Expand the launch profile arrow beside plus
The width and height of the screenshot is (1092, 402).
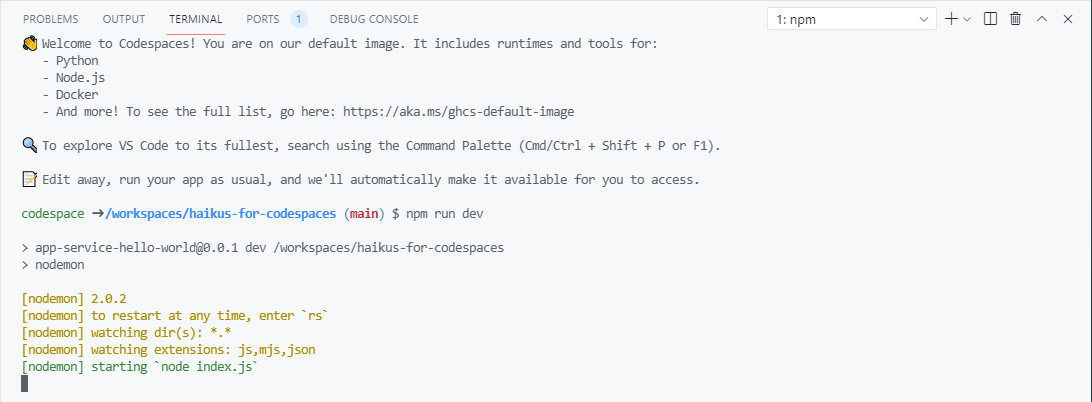(x=967, y=19)
